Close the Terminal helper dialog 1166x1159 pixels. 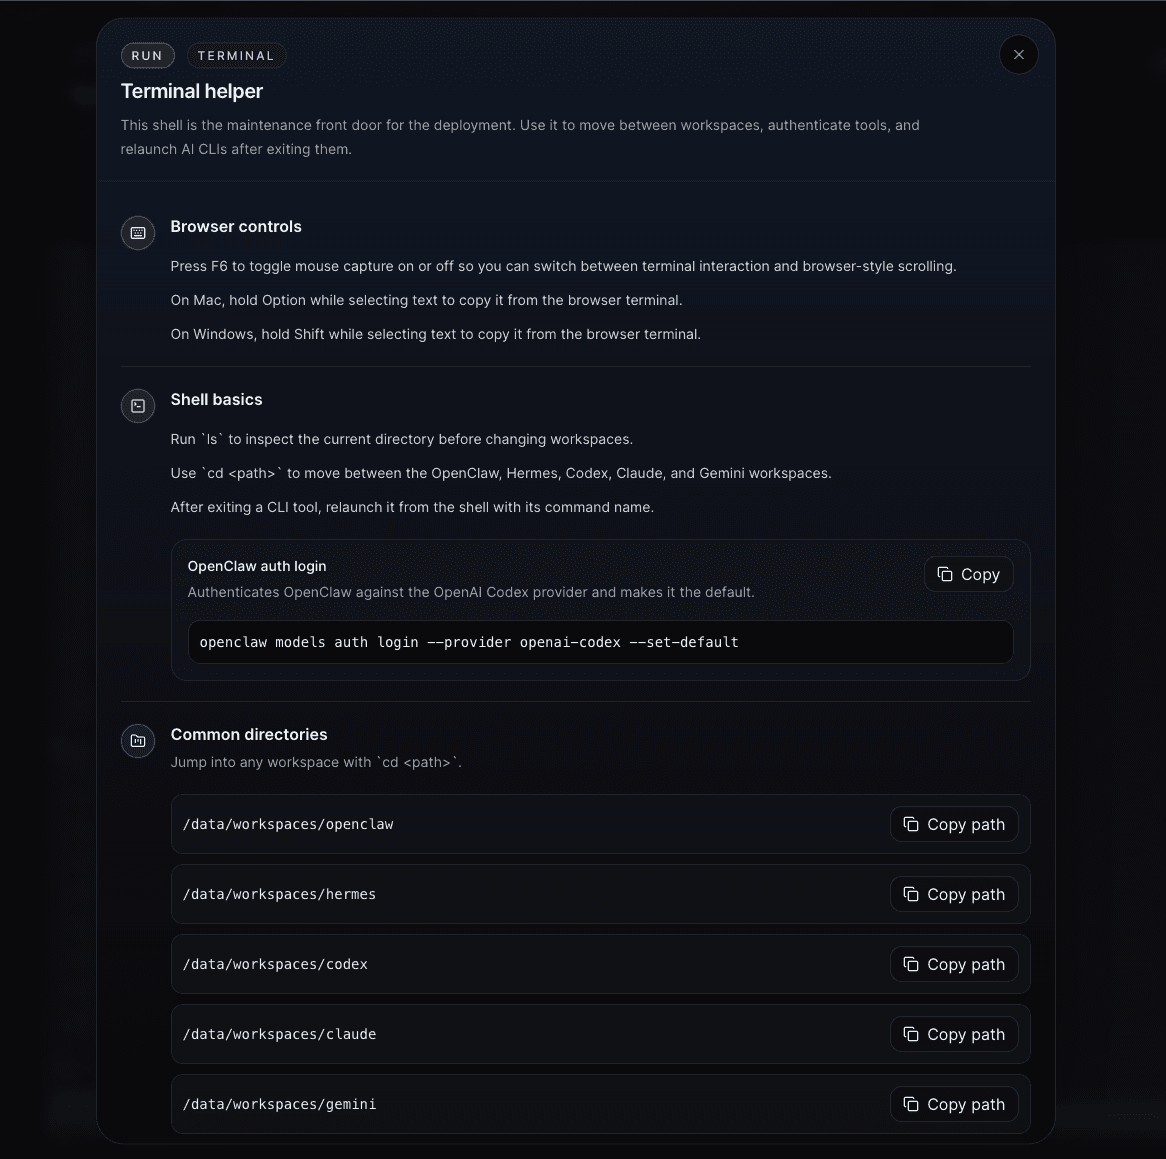pos(1018,54)
